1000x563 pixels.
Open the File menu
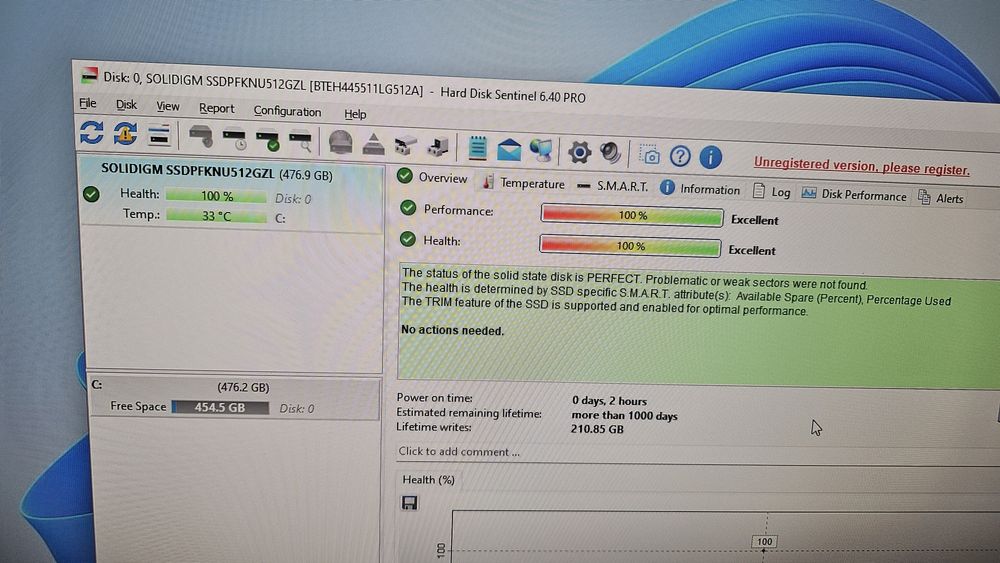(x=87, y=103)
